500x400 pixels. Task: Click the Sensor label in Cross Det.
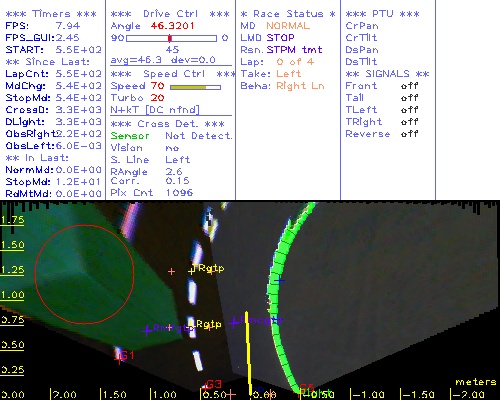130,136
